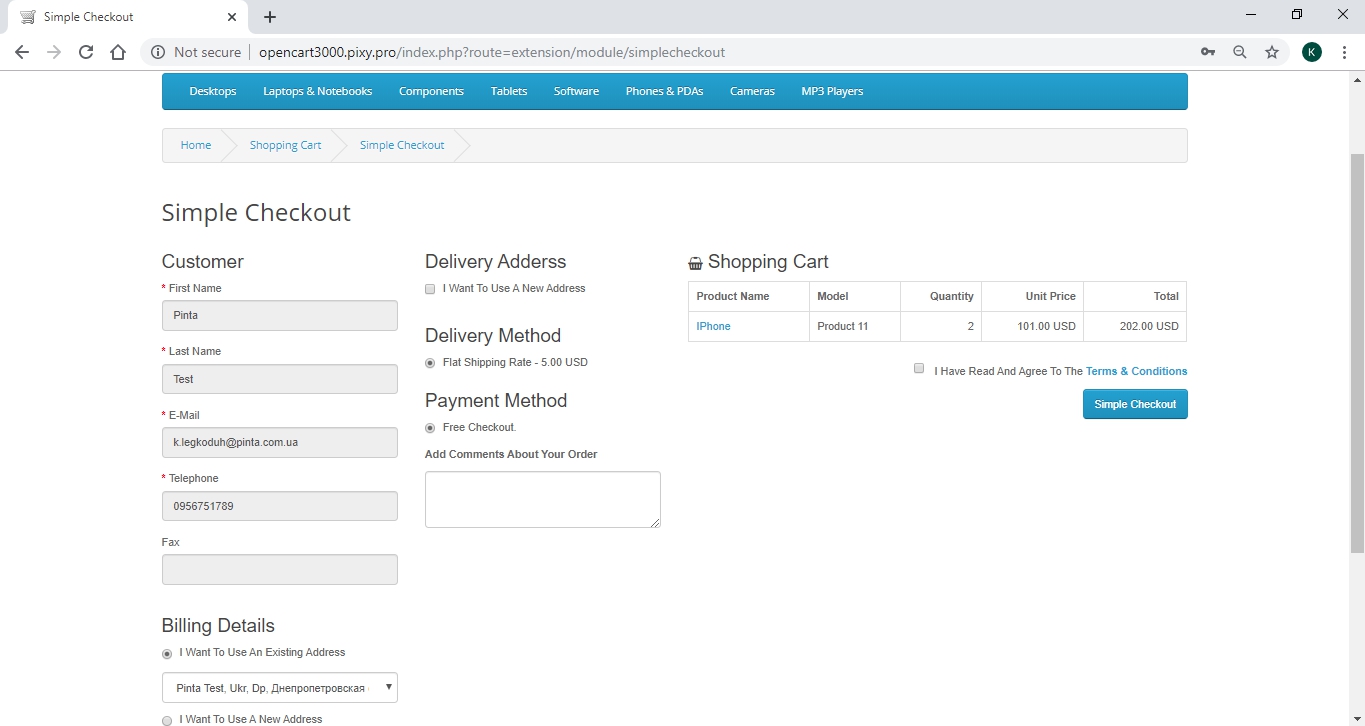The image size is (1365, 726).
Task: Click the zoom magnifier icon in address bar
Action: (1240, 52)
